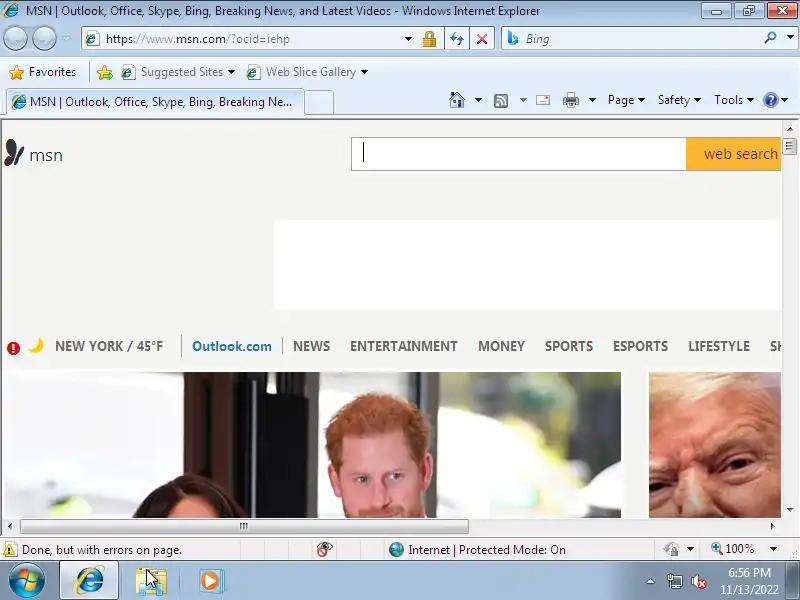
Task: Open Windows Explorer from the taskbar
Action: [x=151, y=581]
